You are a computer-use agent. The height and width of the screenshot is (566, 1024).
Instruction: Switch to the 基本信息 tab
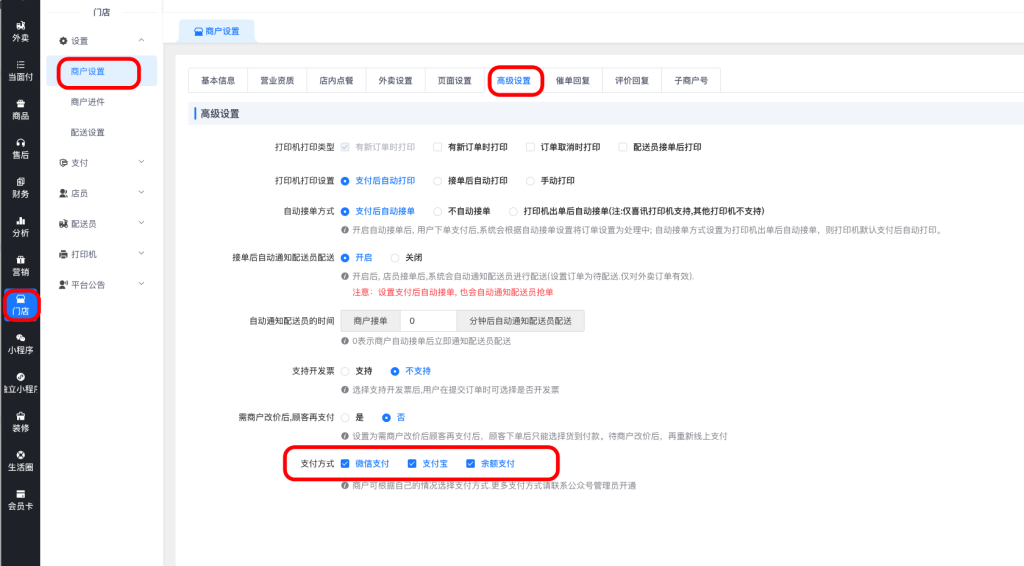point(218,81)
